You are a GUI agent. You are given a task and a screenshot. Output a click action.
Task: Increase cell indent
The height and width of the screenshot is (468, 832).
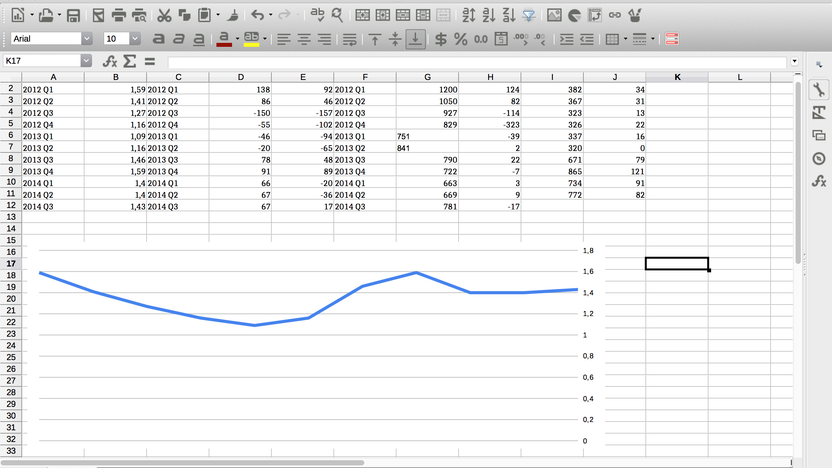[567, 39]
